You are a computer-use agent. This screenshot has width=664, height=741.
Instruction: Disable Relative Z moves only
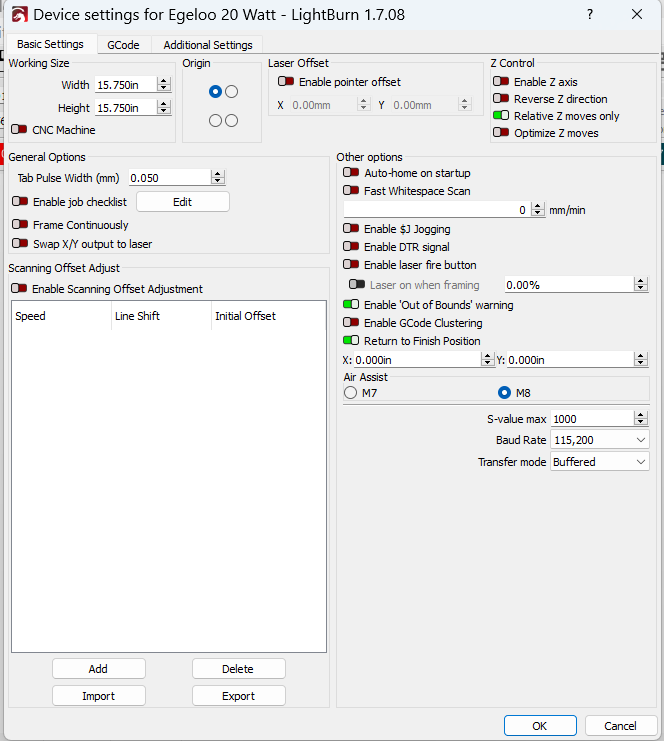(x=501, y=115)
